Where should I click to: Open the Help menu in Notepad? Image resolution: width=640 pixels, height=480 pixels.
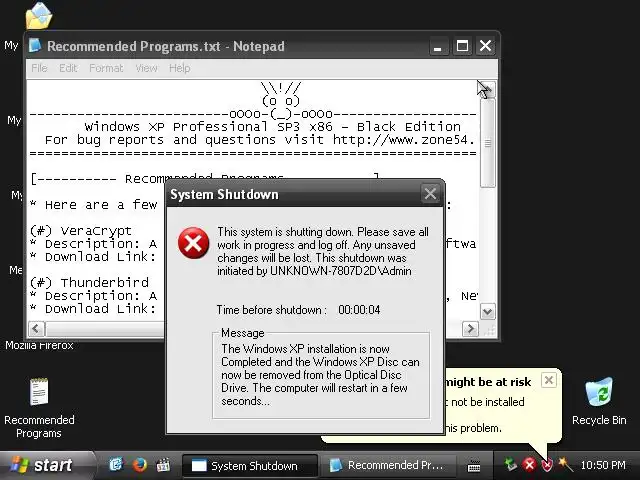coord(180,68)
